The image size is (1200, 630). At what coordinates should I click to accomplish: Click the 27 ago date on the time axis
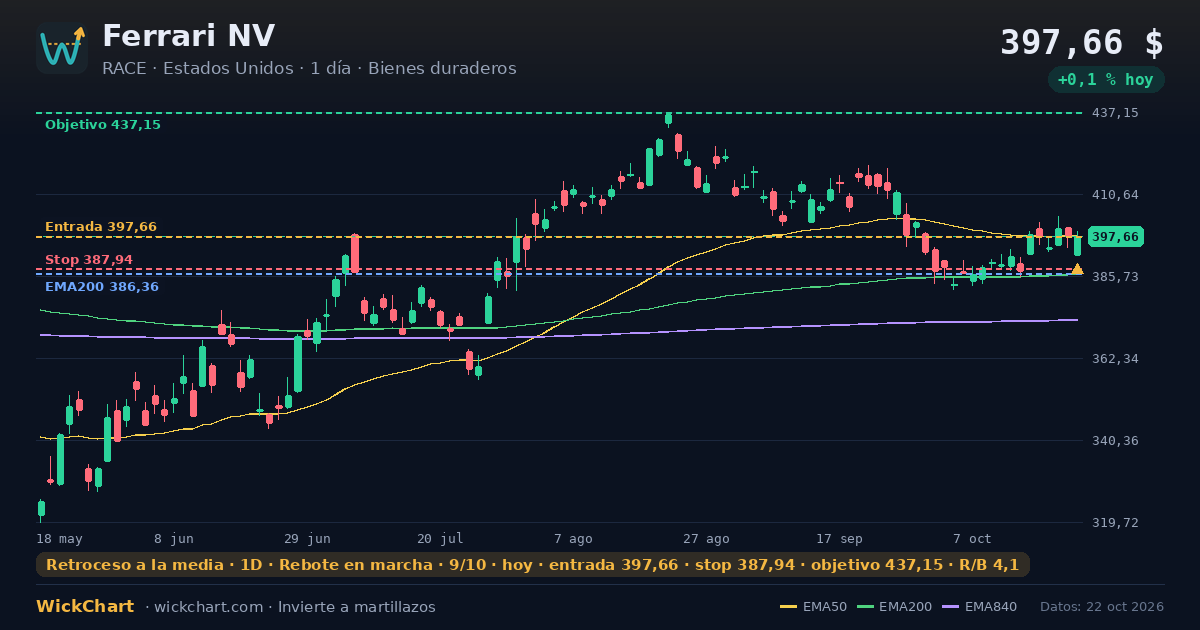706,538
